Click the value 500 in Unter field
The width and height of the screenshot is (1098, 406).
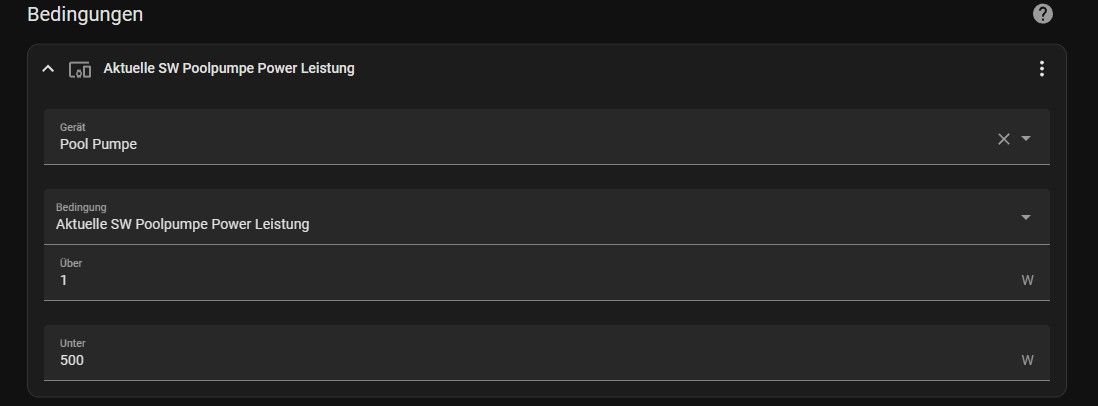(x=72, y=360)
